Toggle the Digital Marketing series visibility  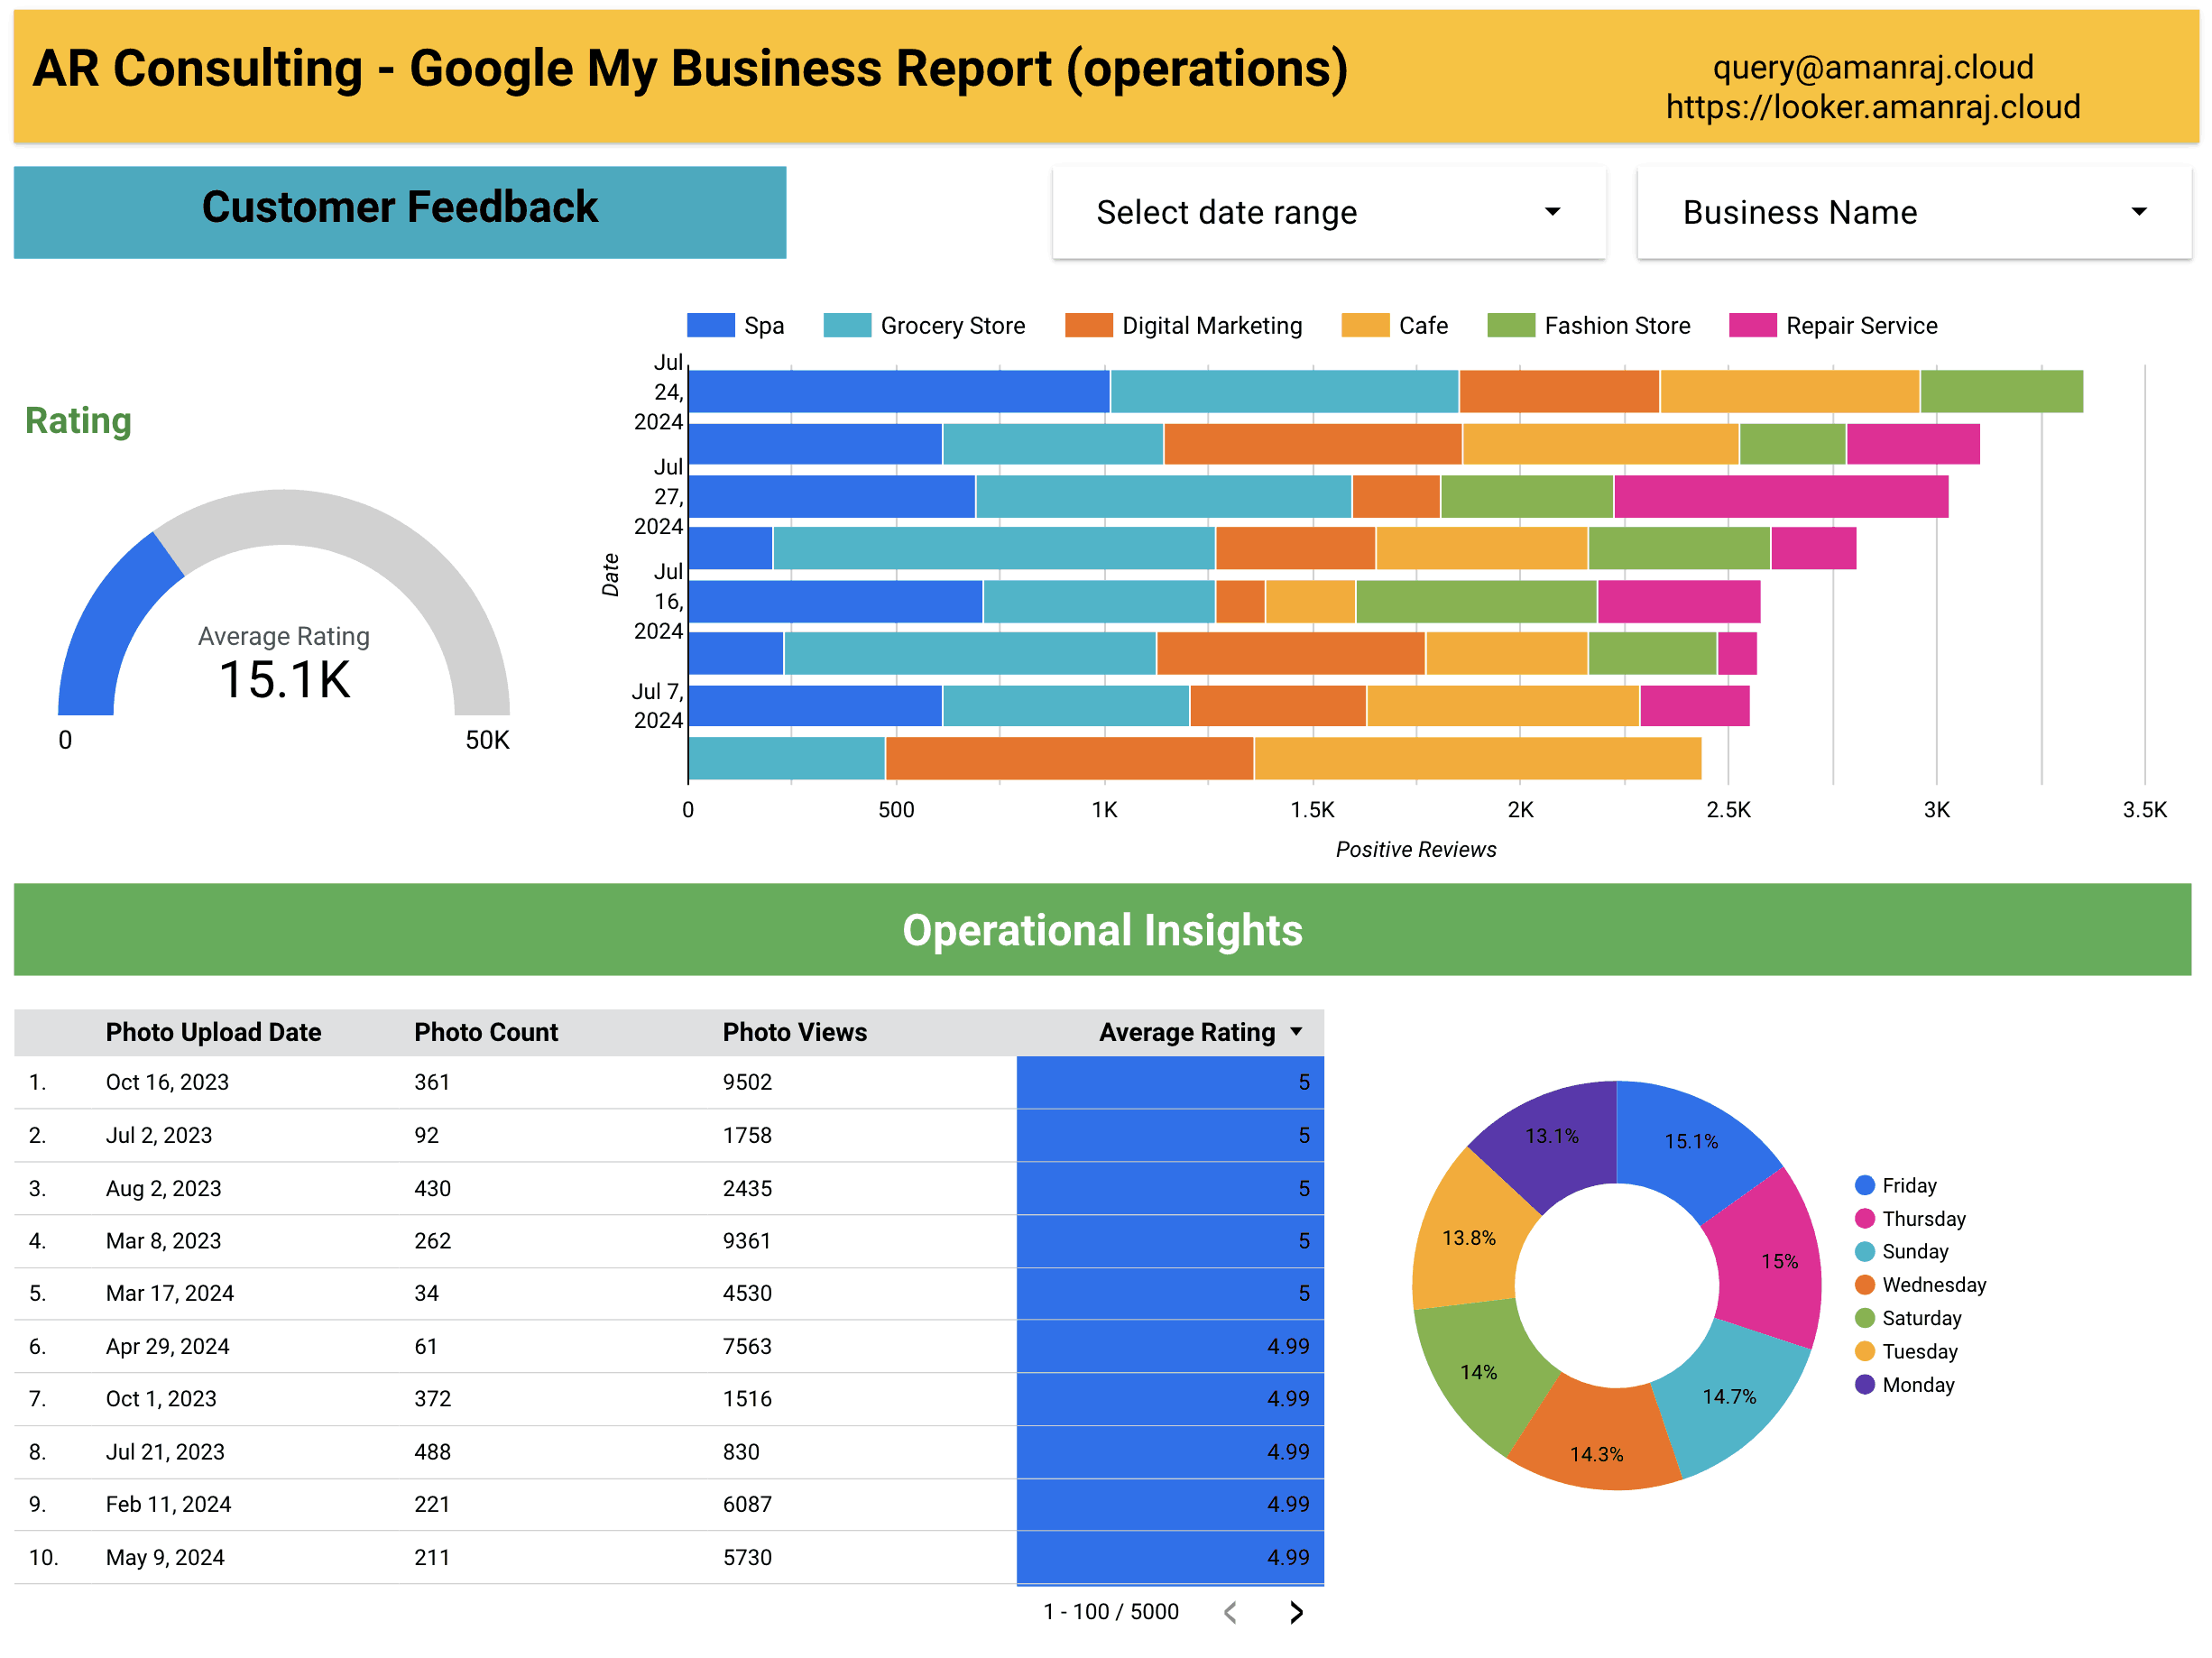1087,325
